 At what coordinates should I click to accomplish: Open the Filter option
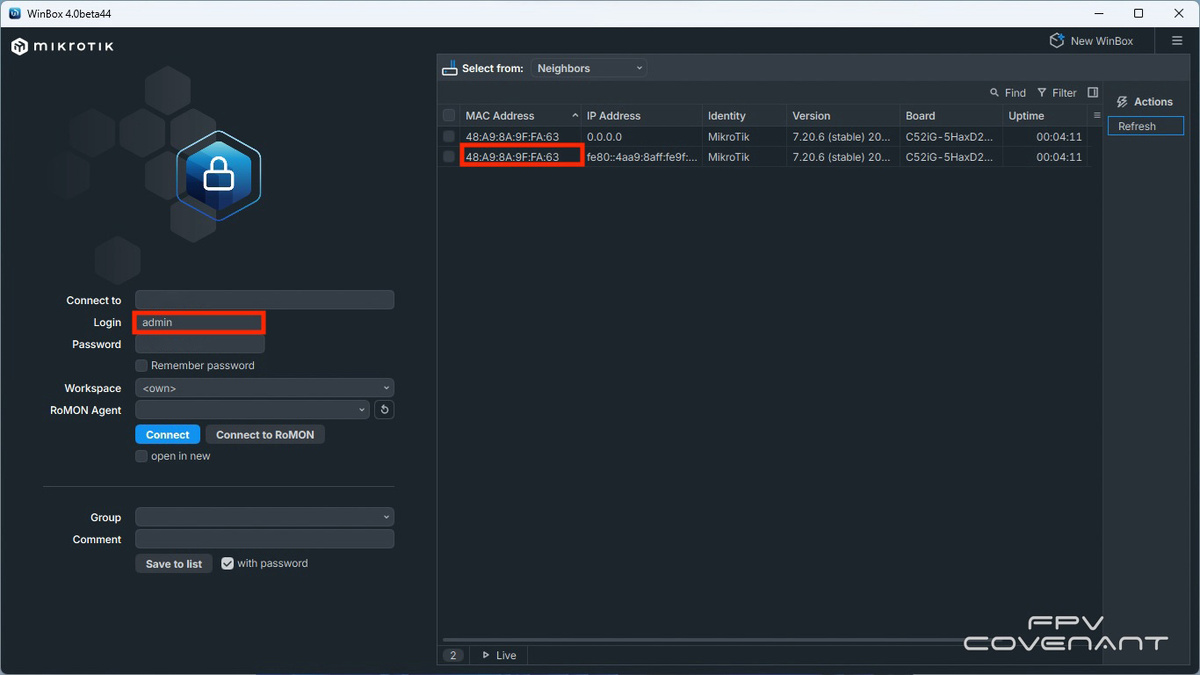[x=1057, y=93]
